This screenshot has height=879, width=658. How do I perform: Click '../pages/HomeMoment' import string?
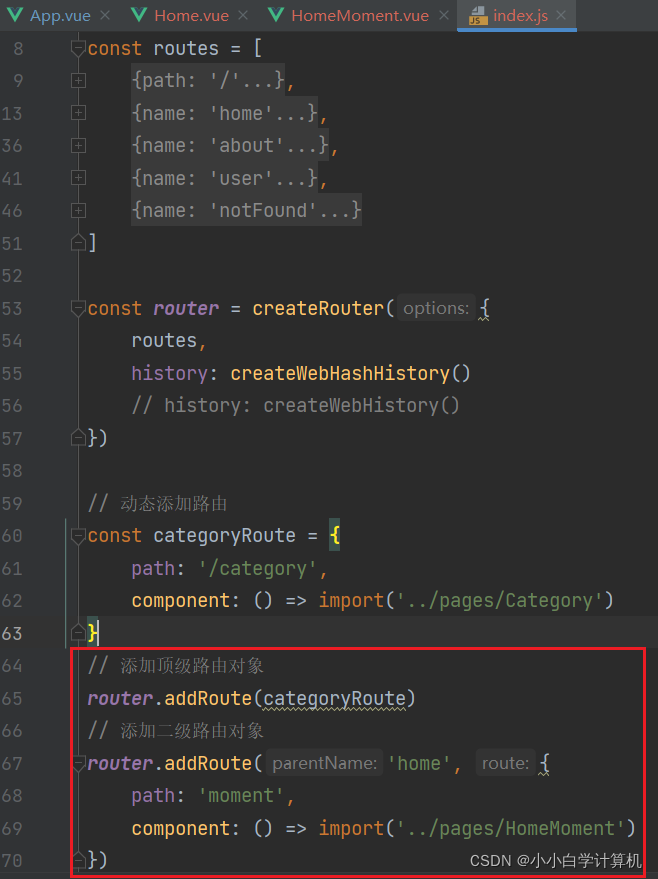511,829
